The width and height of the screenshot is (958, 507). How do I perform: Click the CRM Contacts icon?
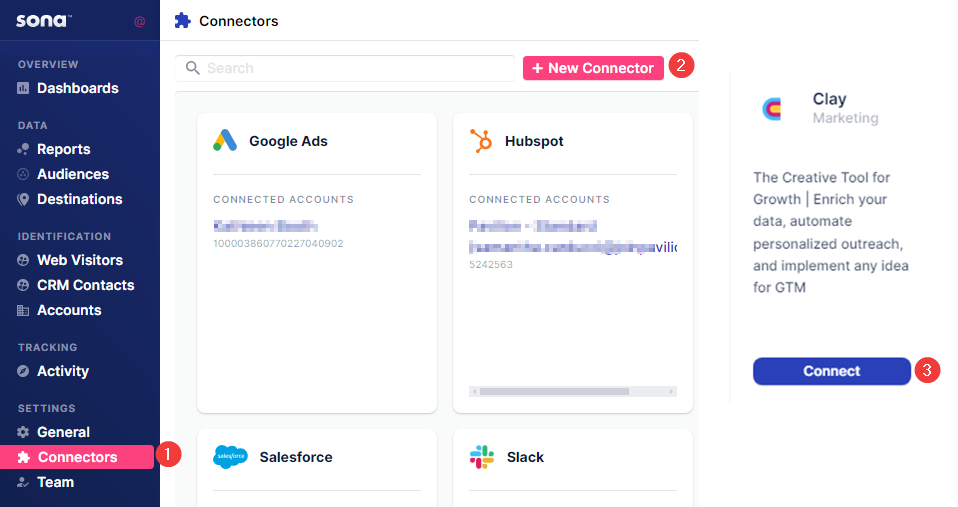point(23,285)
